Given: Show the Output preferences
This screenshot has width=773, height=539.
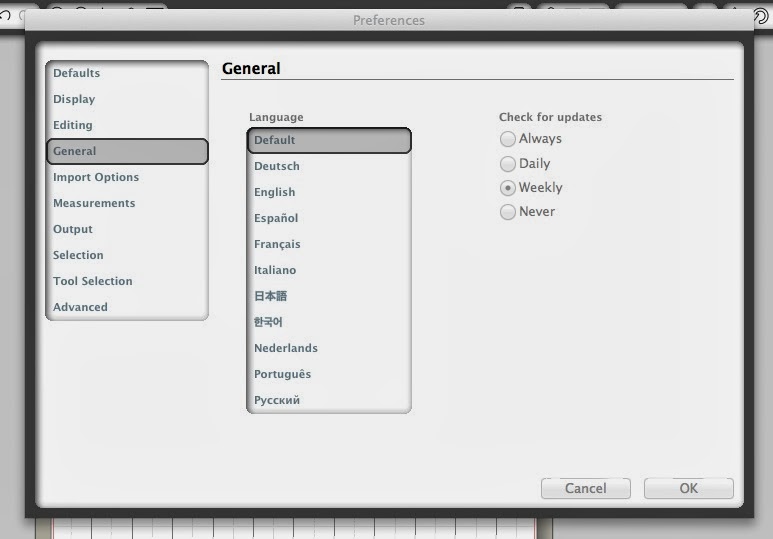Looking at the screenshot, I should [x=127, y=229].
